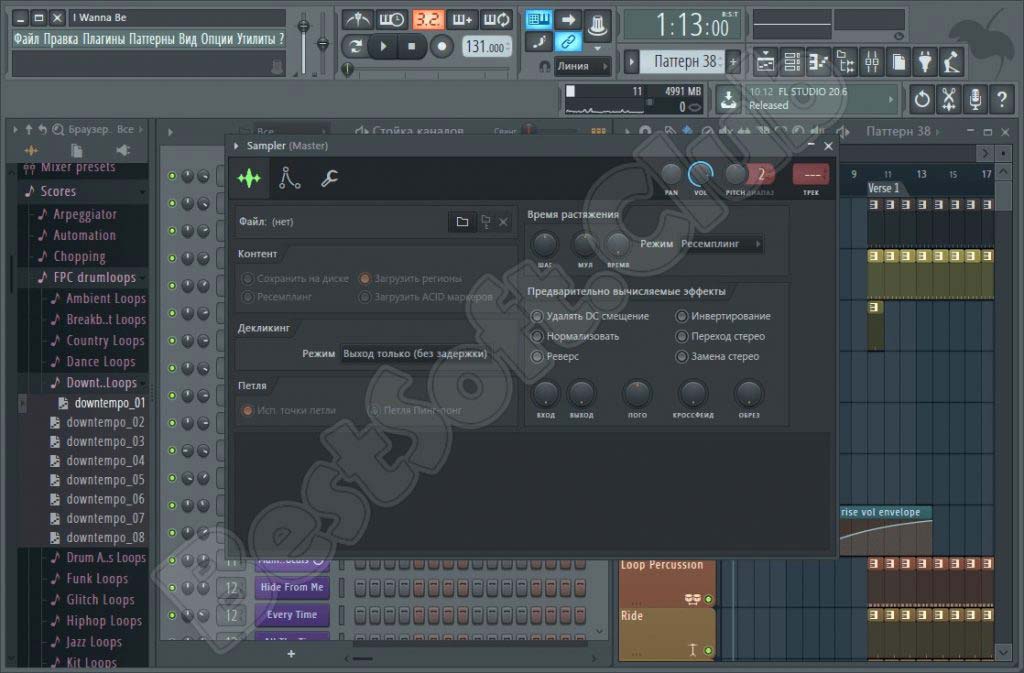Screen dimensions: 1024x673
Task: Open the Mixer from the top toolbar
Action: pyautogui.click(x=870, y=61)
